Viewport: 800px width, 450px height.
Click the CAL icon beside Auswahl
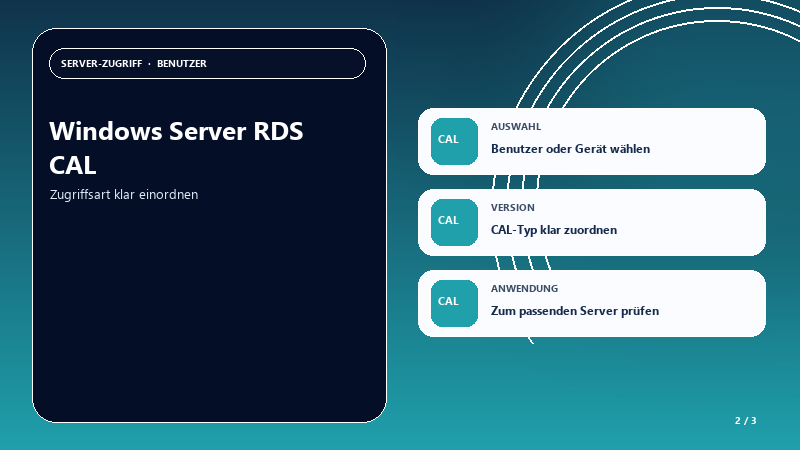point(454,141)
